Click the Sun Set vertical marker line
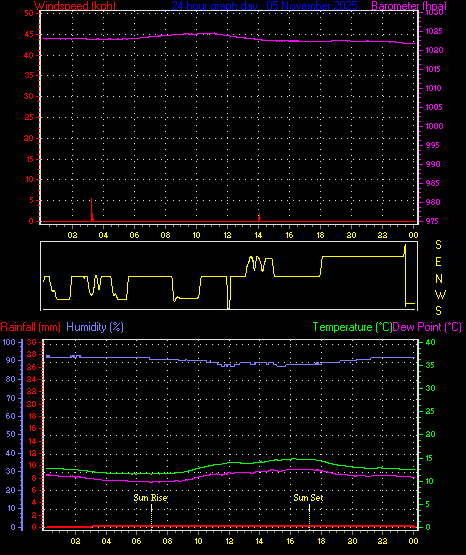Screen dimensions: 466x555 [309, 516]
